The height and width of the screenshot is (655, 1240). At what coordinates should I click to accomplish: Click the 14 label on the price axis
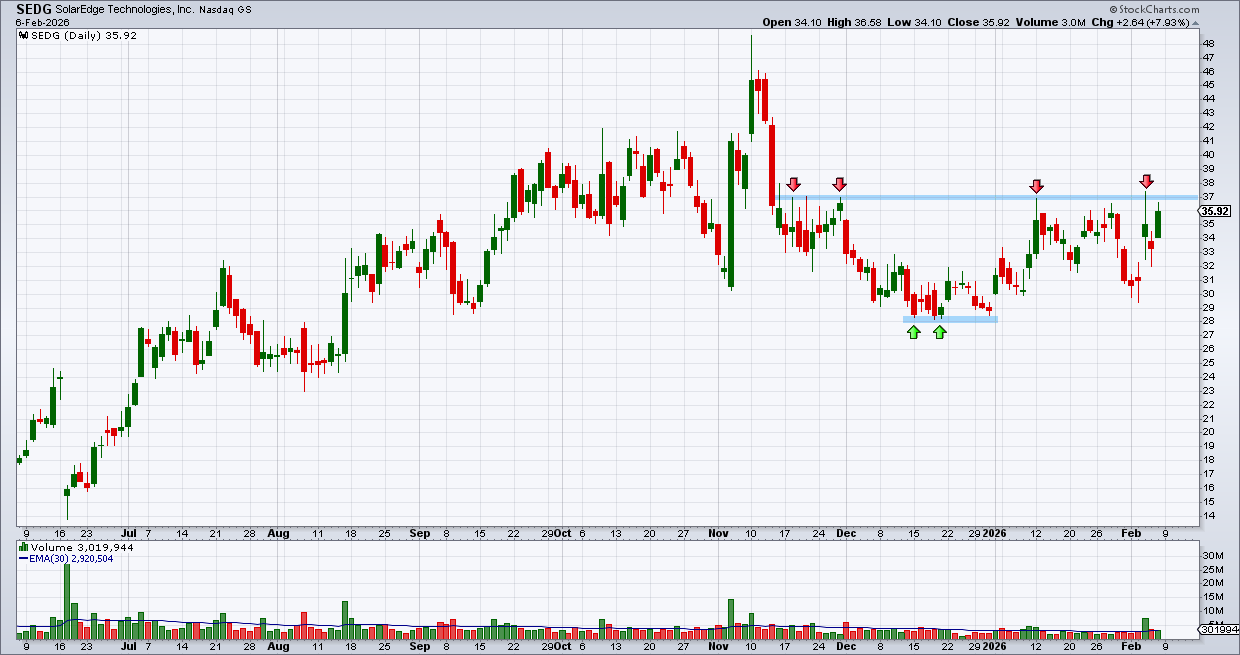point(1209,515)
